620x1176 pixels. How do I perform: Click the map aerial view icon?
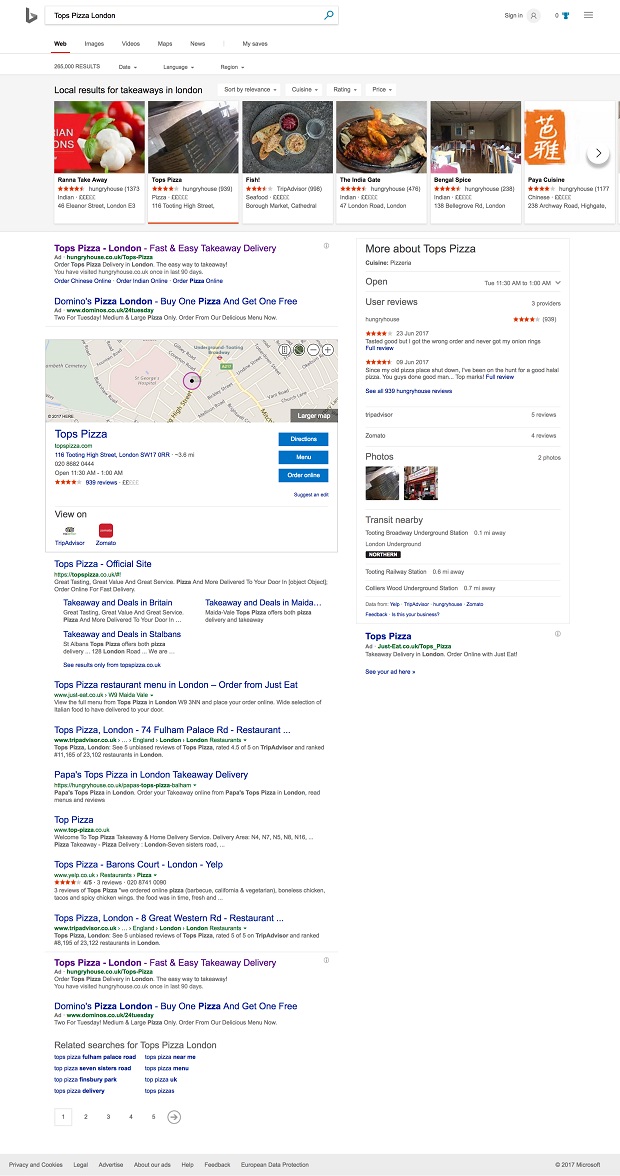tap(298, 350)
